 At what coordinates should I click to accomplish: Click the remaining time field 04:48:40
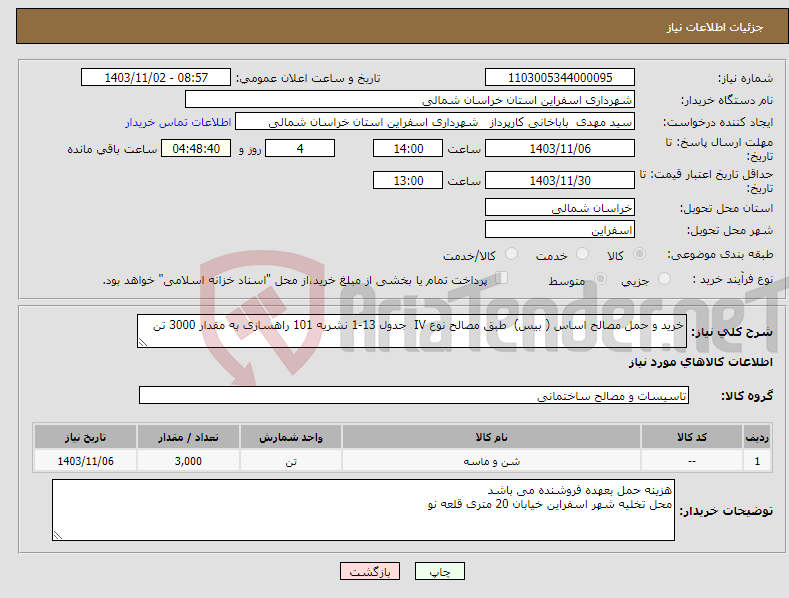coord(196,148)
